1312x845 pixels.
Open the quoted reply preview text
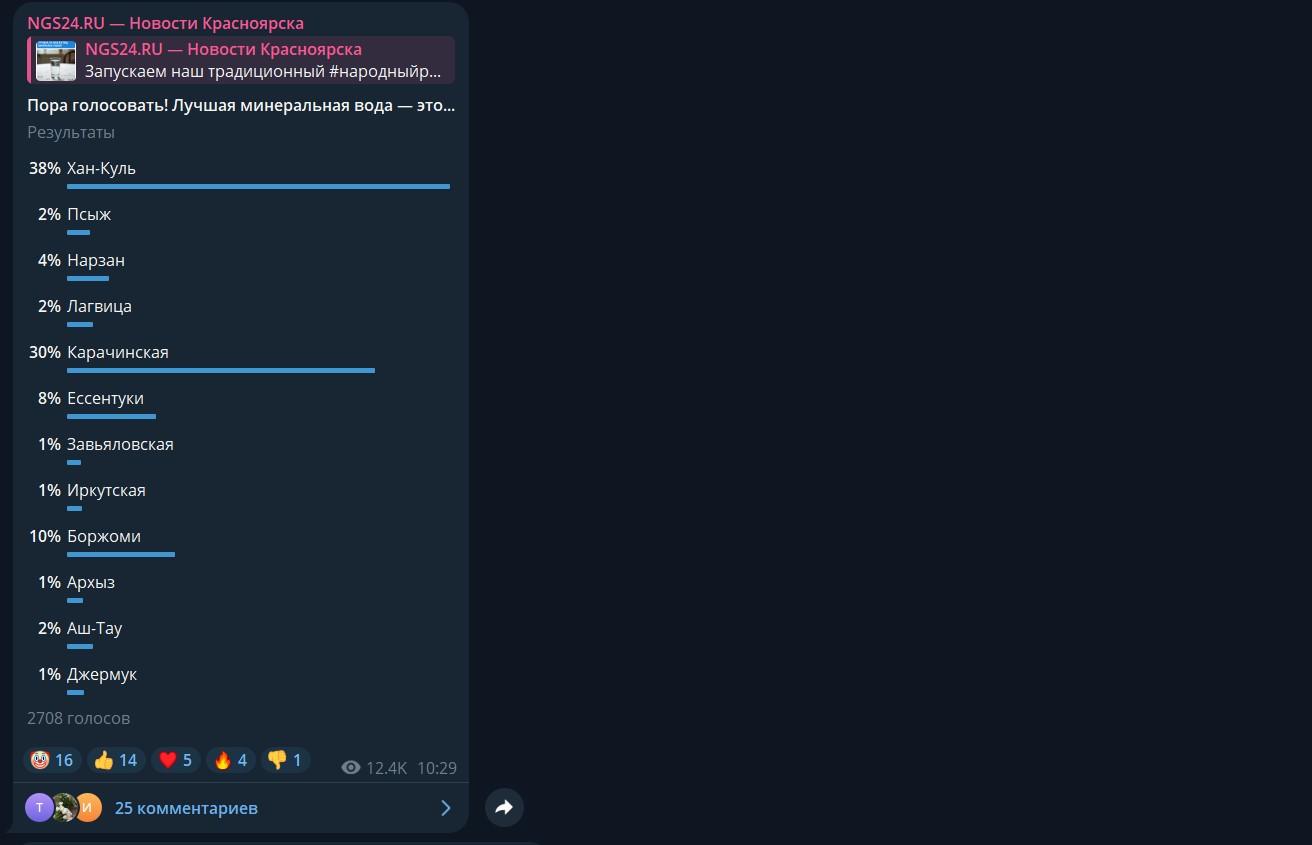263,72
